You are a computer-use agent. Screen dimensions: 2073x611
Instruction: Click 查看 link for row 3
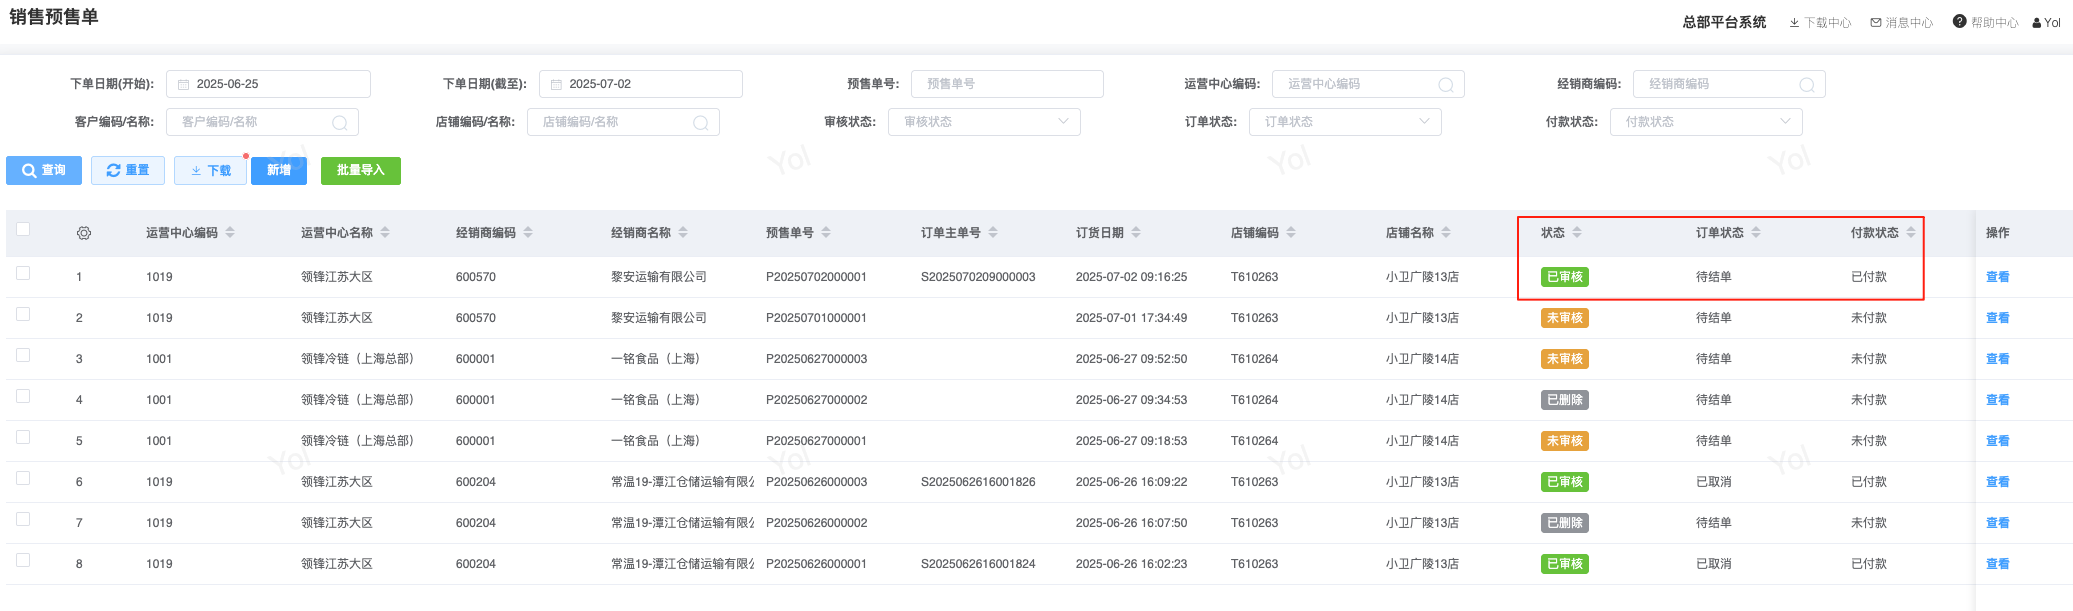(x=1997, y=359)
